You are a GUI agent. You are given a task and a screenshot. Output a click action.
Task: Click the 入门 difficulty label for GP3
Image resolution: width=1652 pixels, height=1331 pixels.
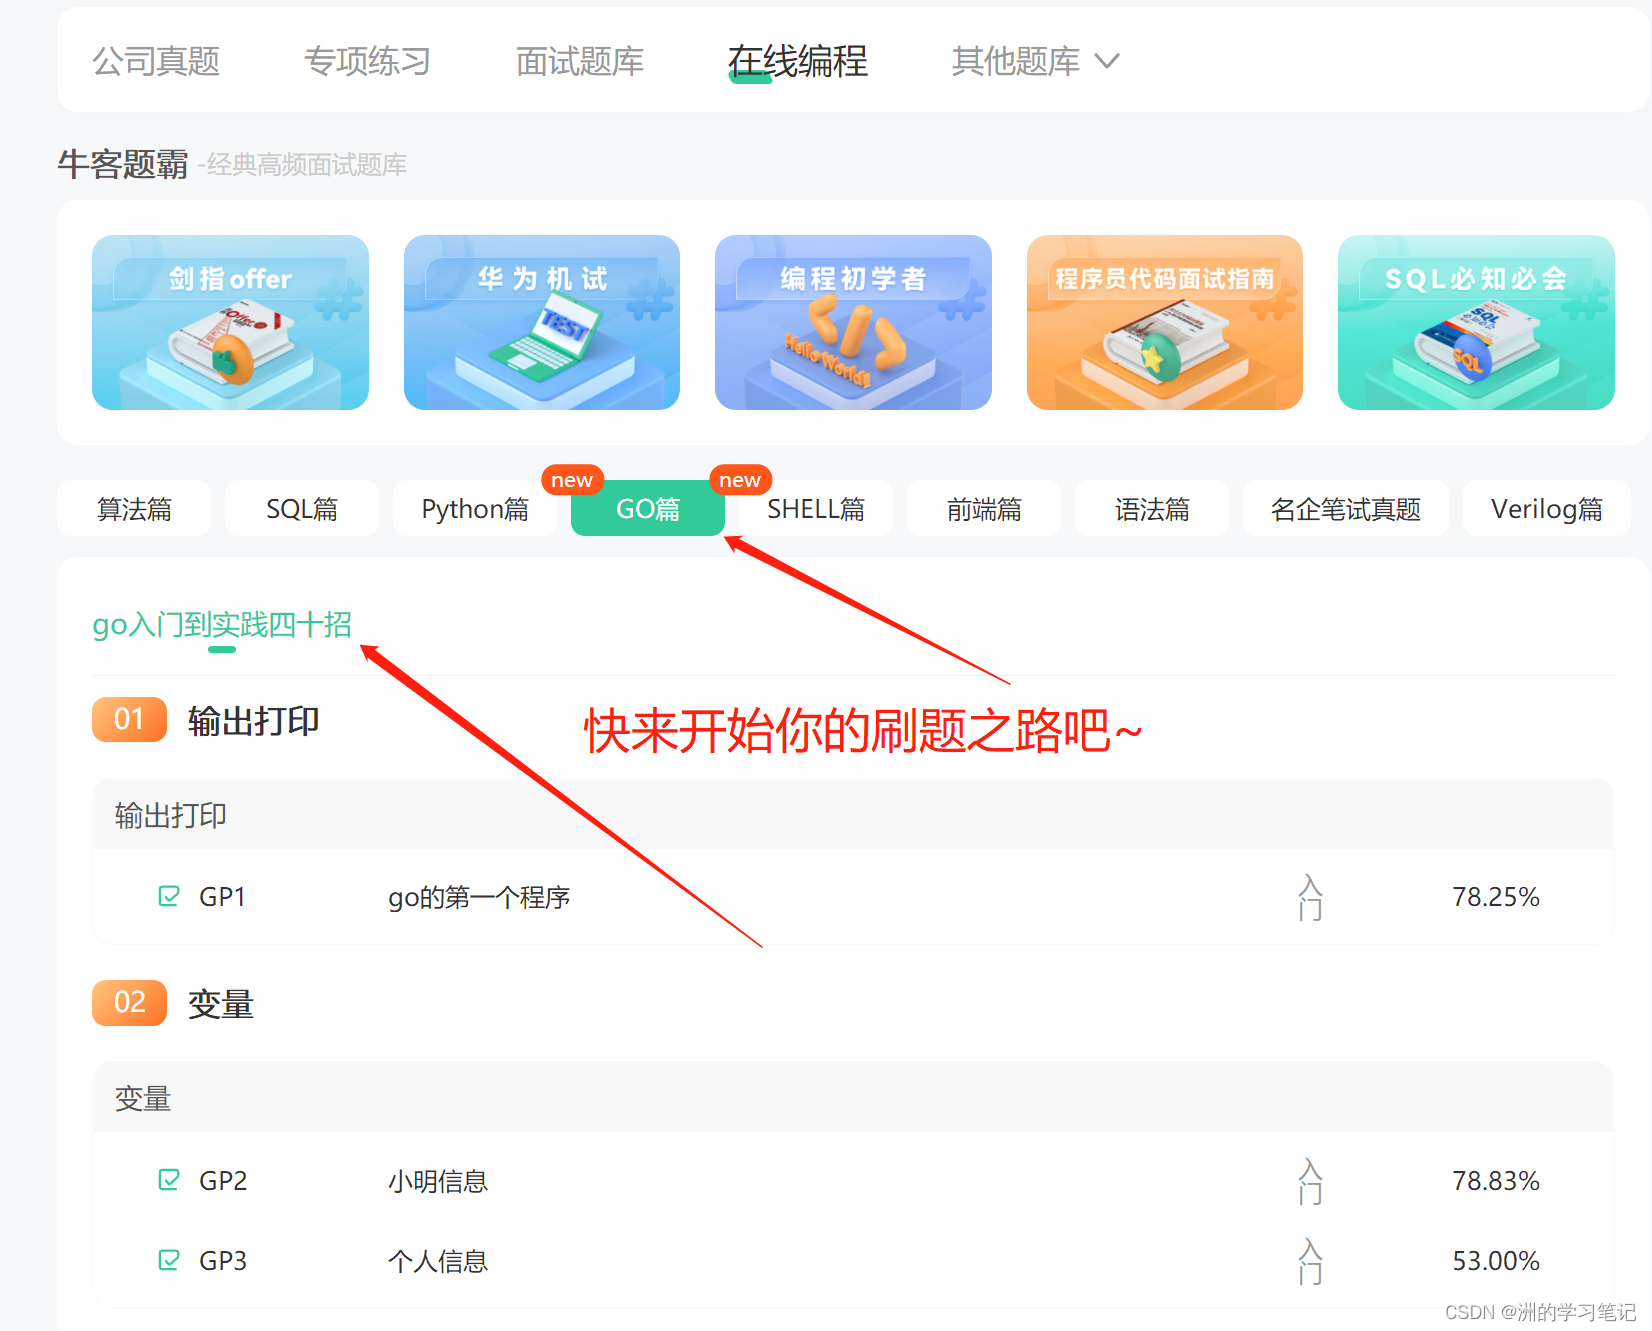point(1310,1261)
